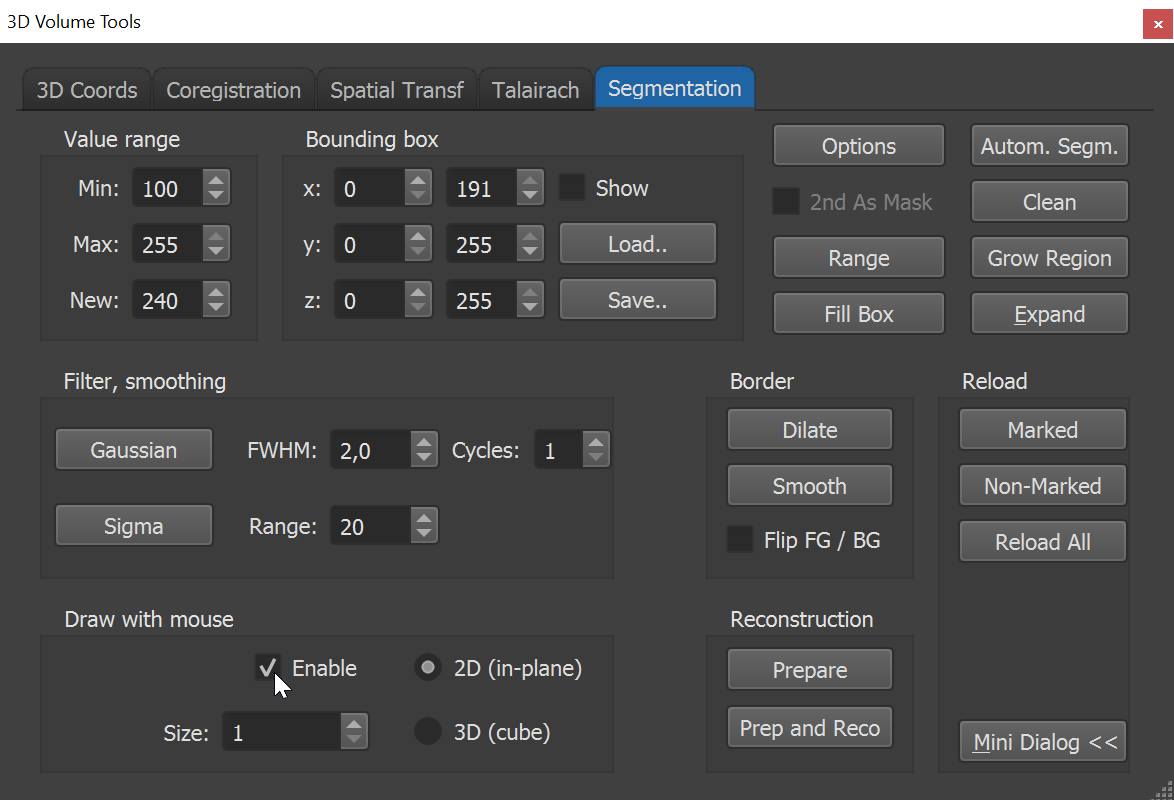The height and width of the screenshot is (800, 1174).
Task: Decrease bounding box x upper limit arrow
Action: [x=529, y=196]
